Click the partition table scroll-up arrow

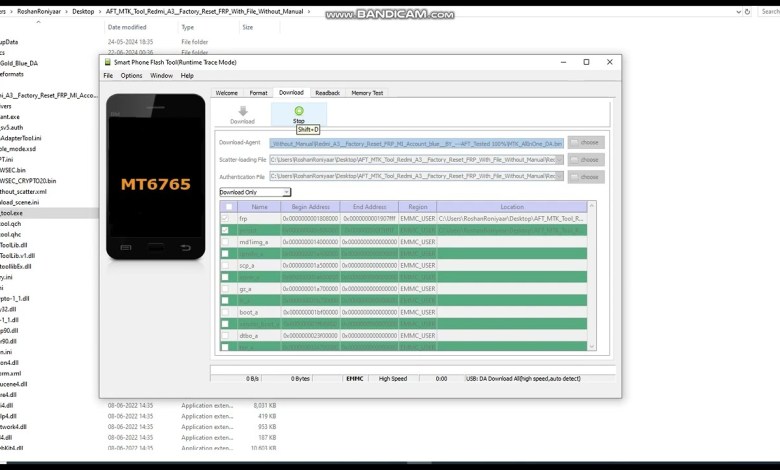pyautogui.click(x=591, y=205)
